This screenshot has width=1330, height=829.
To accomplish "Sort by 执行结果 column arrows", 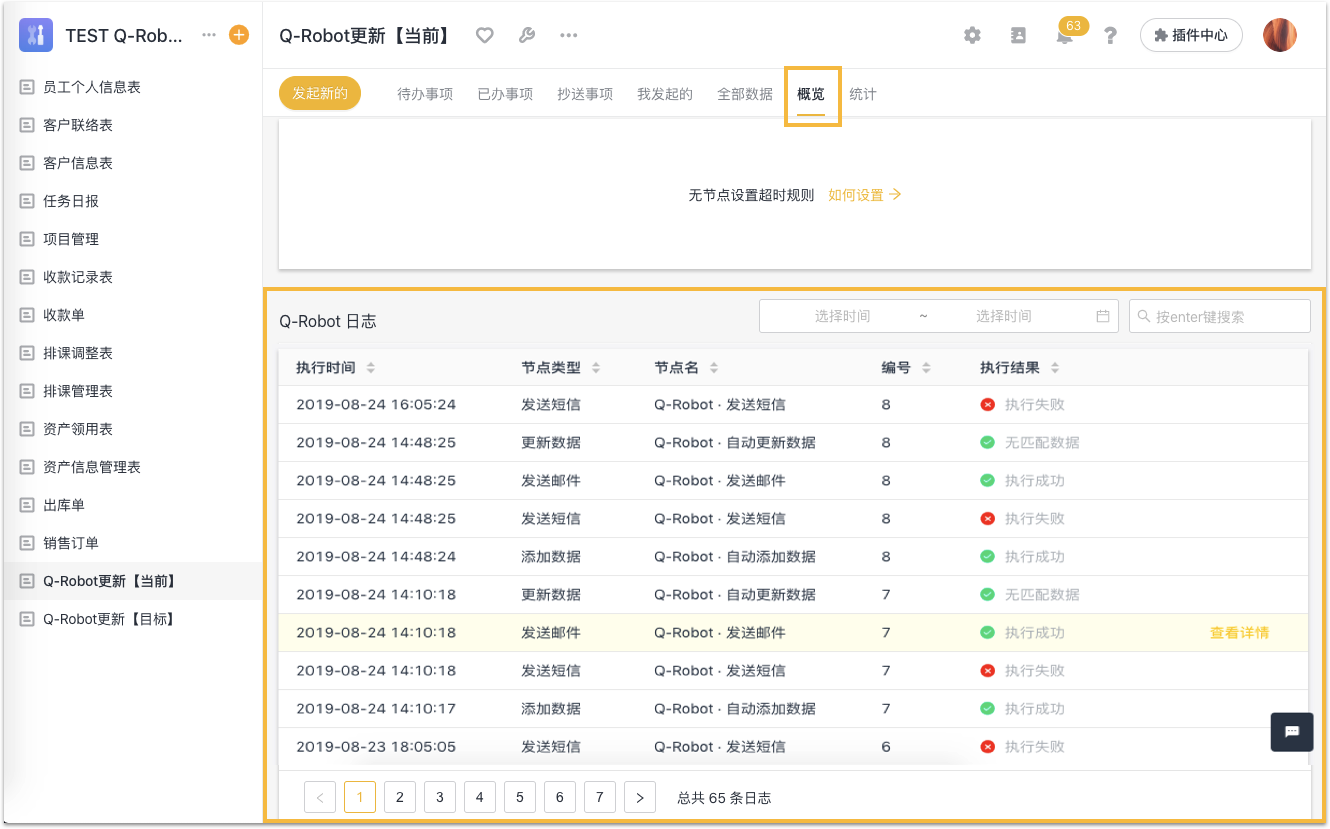I will tap(1055, 368).
